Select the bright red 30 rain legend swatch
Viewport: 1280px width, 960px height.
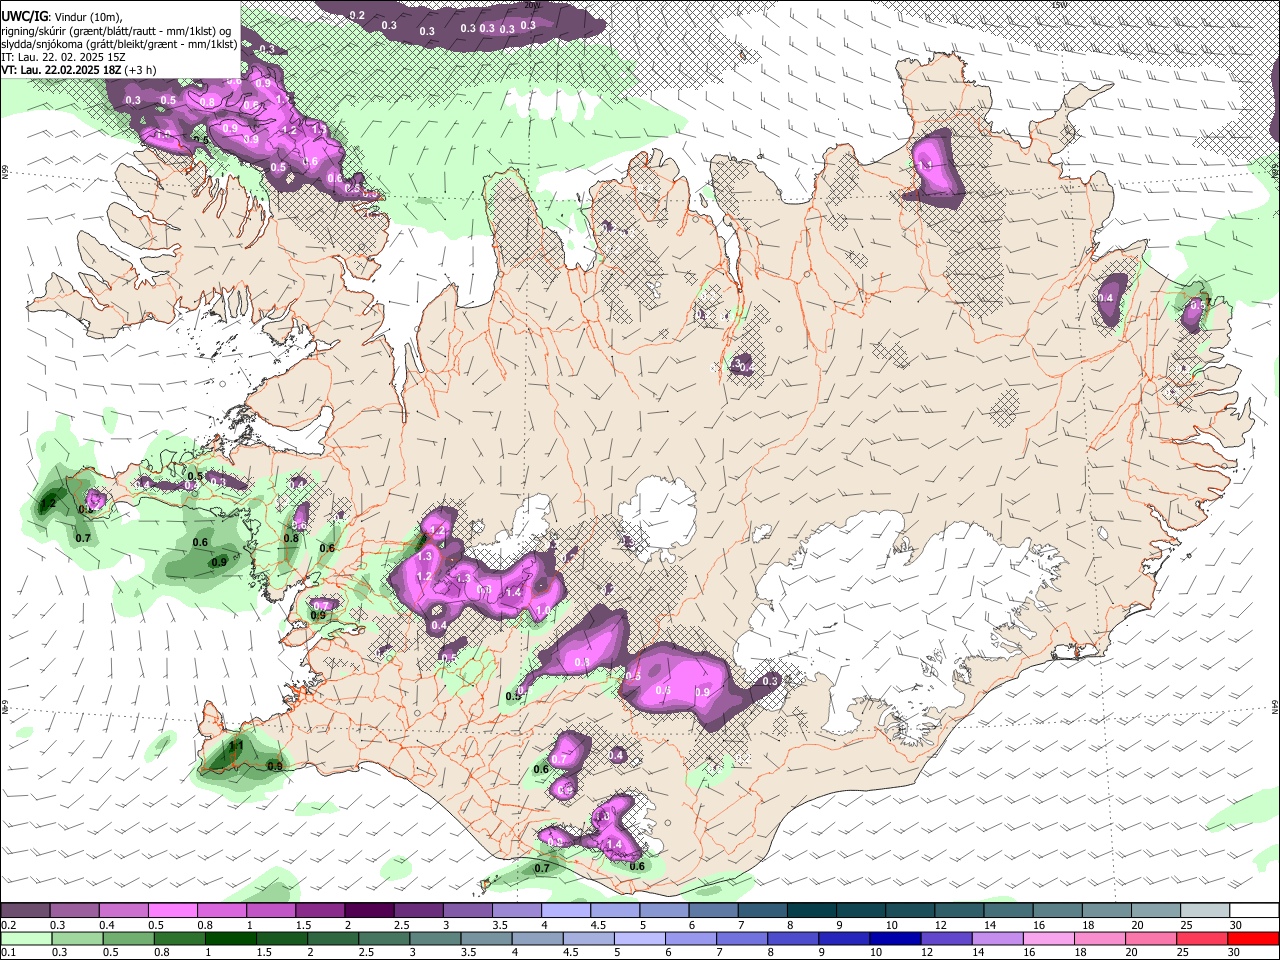point(1254,939)
